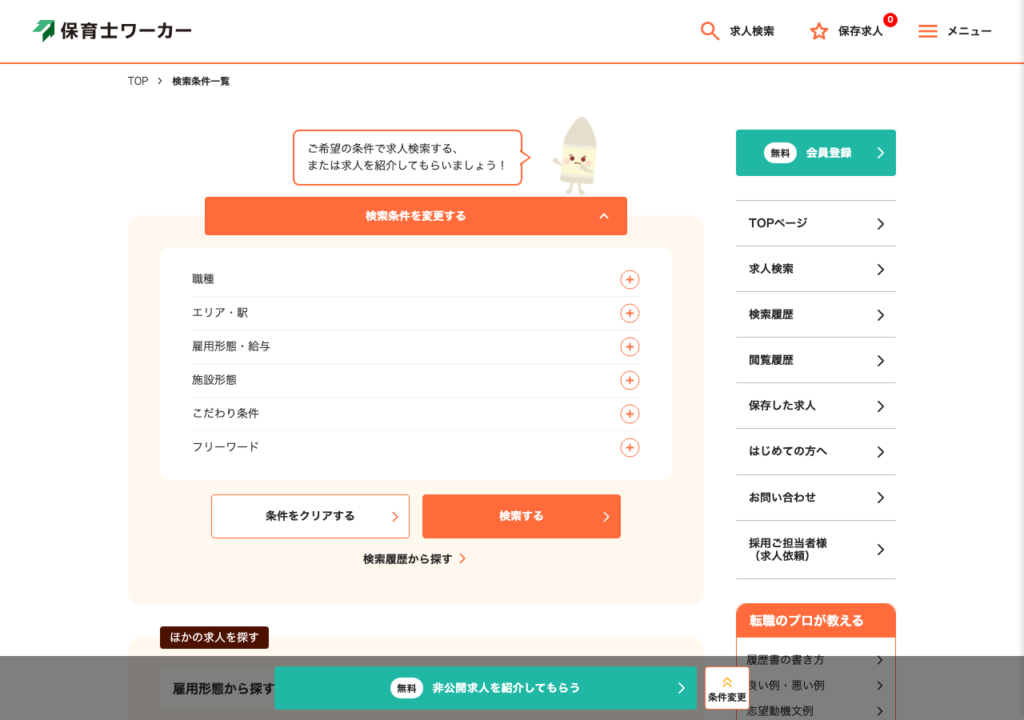Click the red saved-jobs count badge

pos(890,20)
